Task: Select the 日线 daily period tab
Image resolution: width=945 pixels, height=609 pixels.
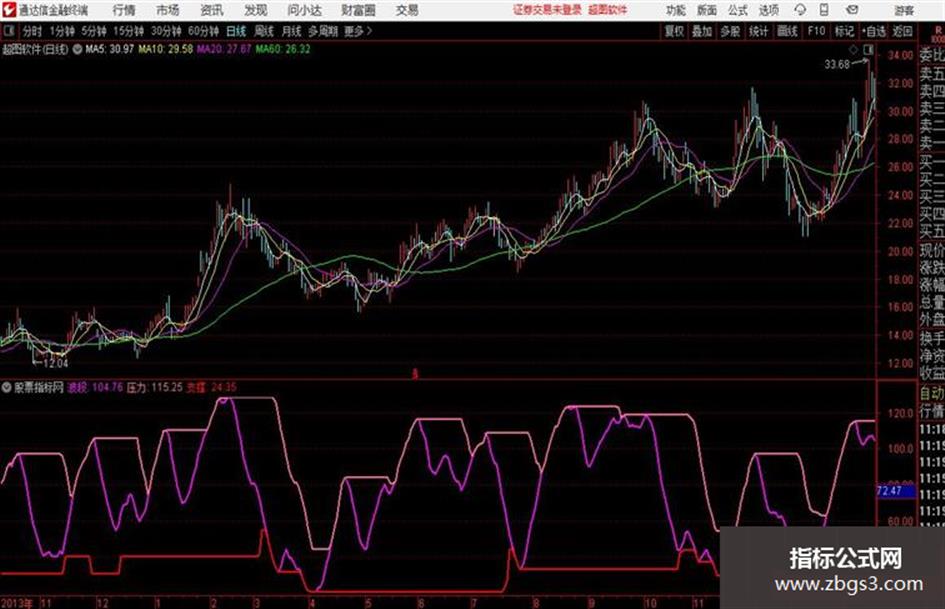Action: (x=236, y=31)
